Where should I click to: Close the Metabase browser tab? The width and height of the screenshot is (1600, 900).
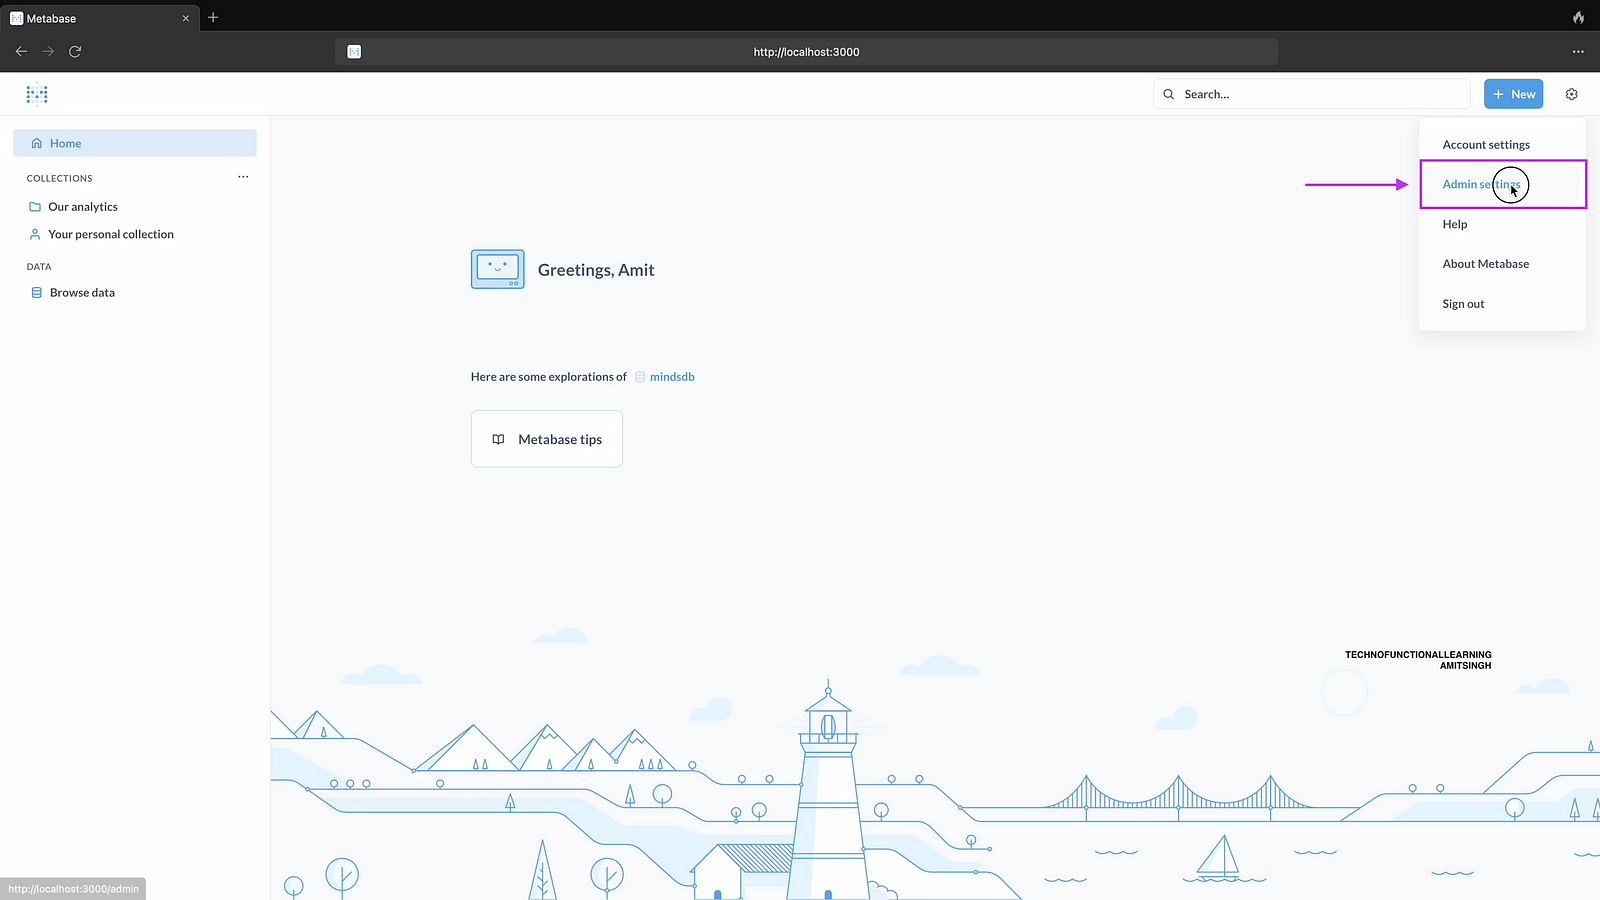[x=185, y=18]
